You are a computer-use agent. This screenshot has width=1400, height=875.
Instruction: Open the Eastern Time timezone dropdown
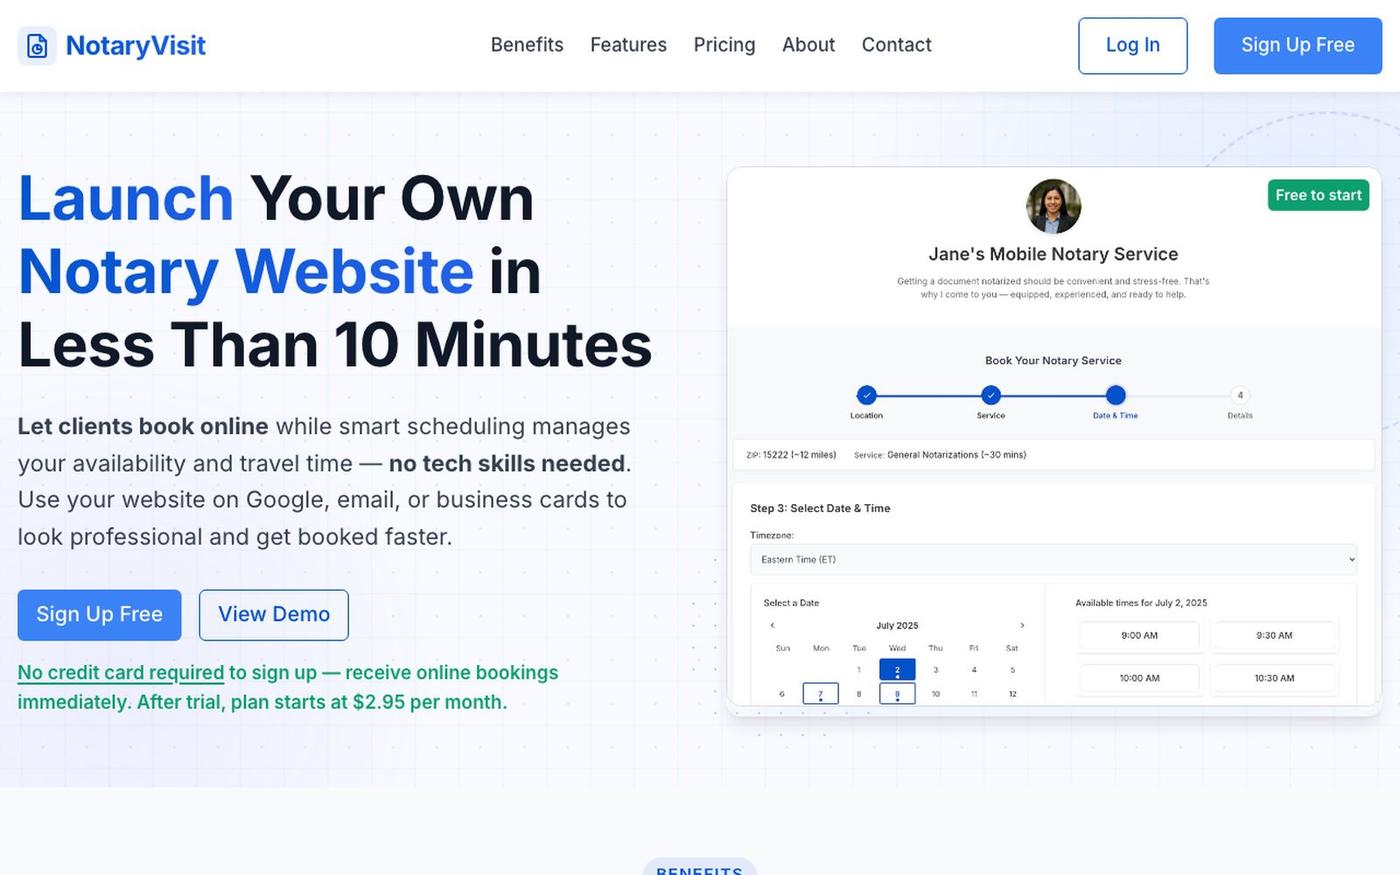(1053, 560)
